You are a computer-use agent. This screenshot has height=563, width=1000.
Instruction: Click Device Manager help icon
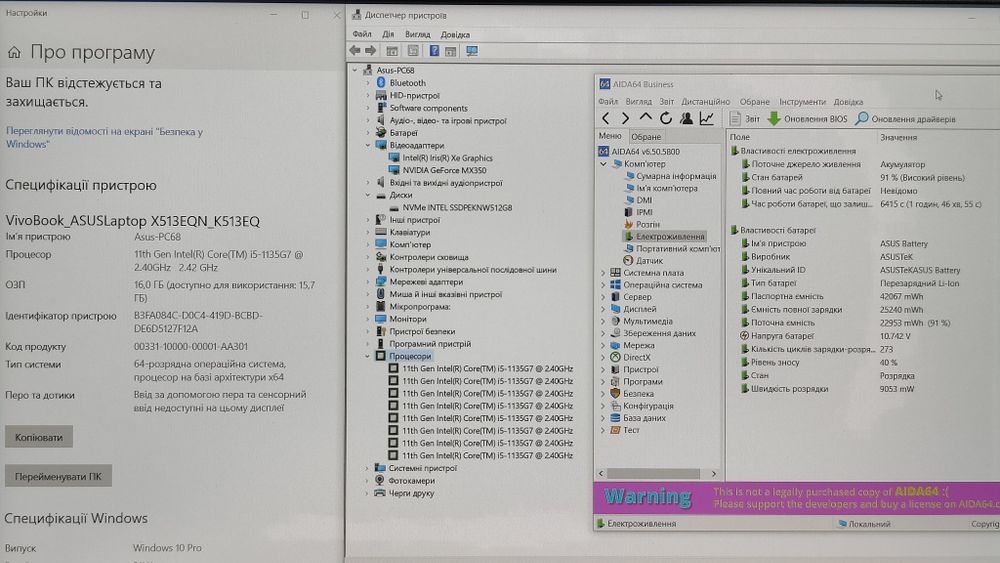point(434,51)
